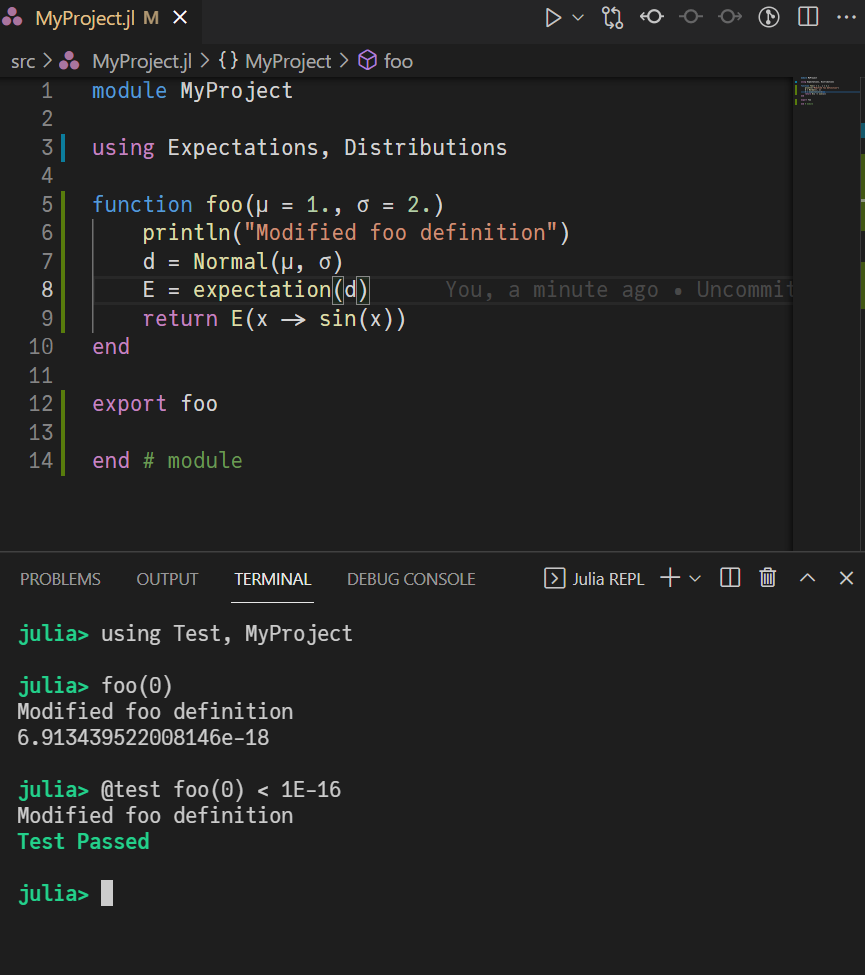Kill terminal with the trash icon
The height and width of the screenshot is (975, 865).
(x=768, y=578)
